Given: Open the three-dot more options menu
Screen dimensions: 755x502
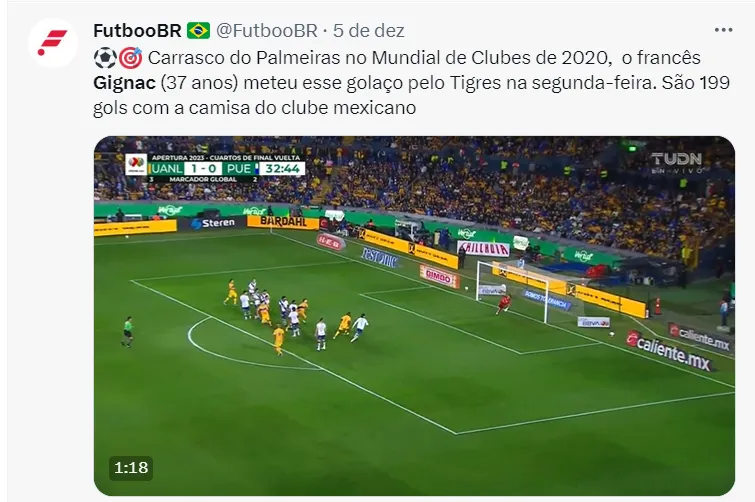Looking at the screenshot, I should [723, 30].
